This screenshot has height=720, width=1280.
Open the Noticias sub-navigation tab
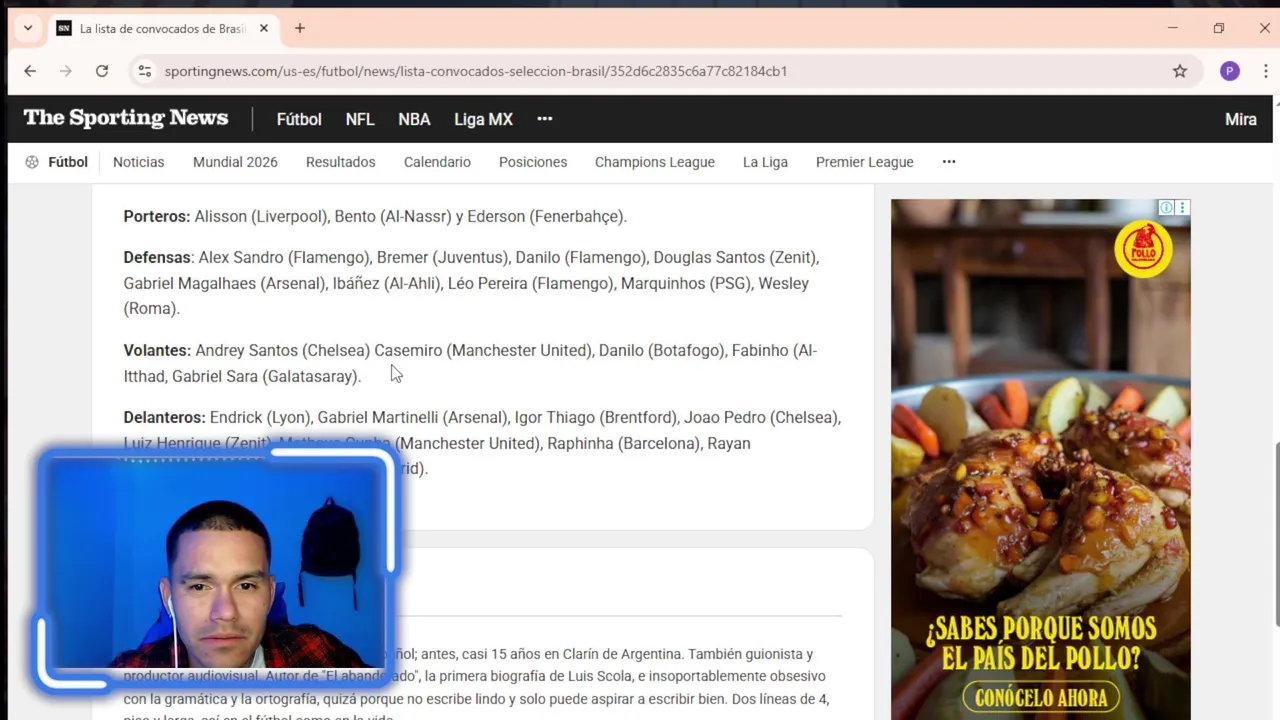click(138, 162)
